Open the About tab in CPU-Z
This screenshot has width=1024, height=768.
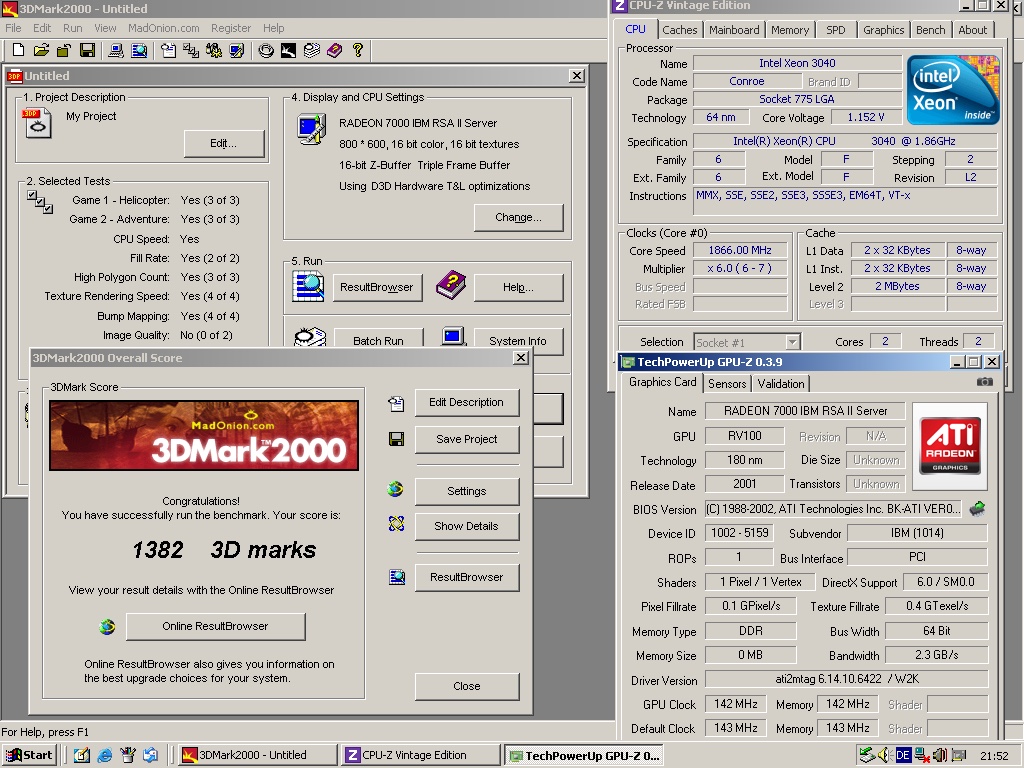pos(972,30)
